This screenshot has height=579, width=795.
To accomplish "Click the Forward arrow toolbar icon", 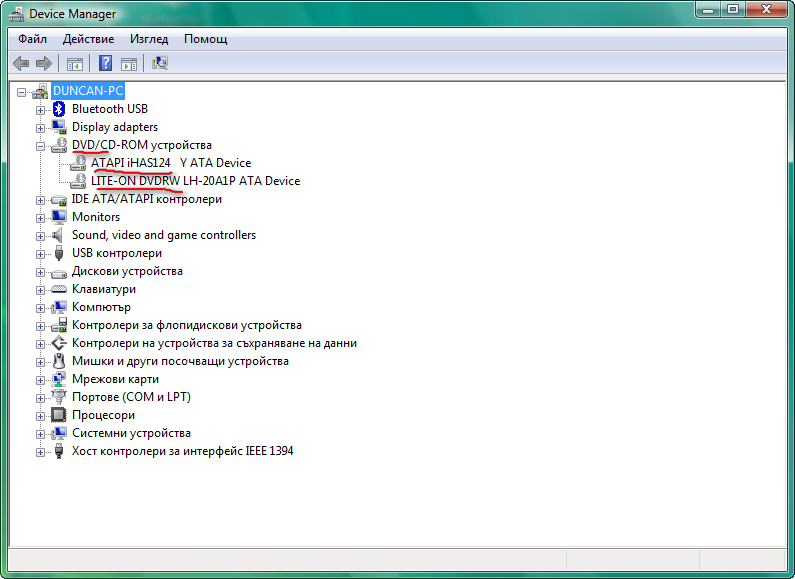I will pos(44,63).
